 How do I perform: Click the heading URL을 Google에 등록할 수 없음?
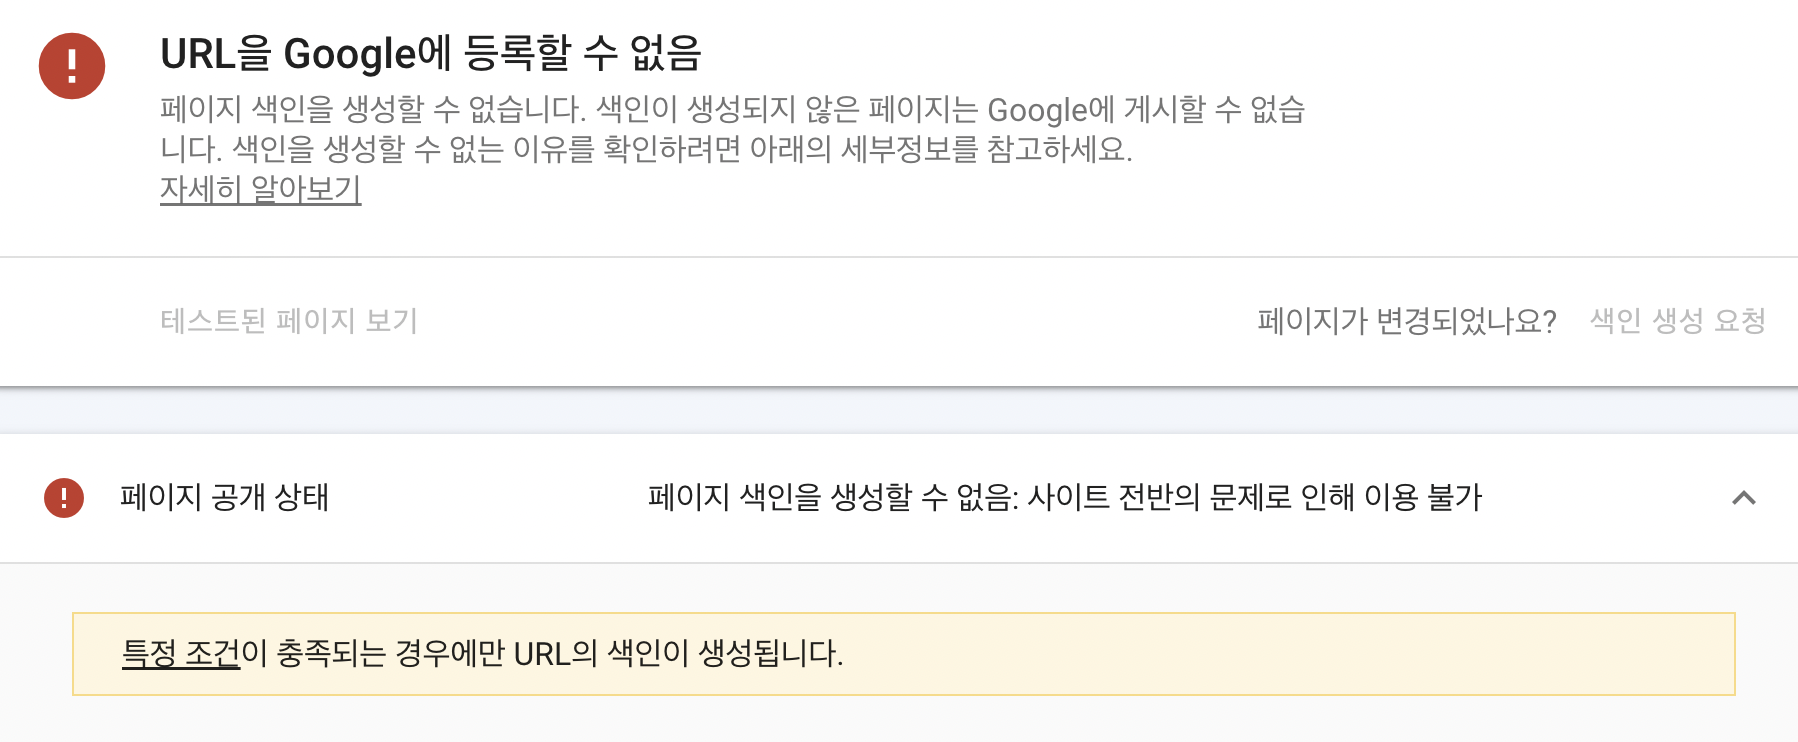click(x=436, y=55)
